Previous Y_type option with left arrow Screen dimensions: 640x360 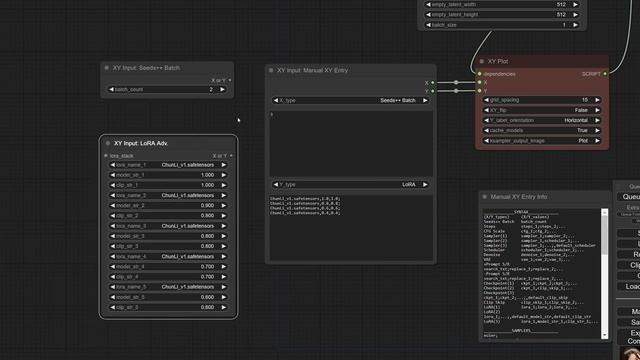(276, 184)
